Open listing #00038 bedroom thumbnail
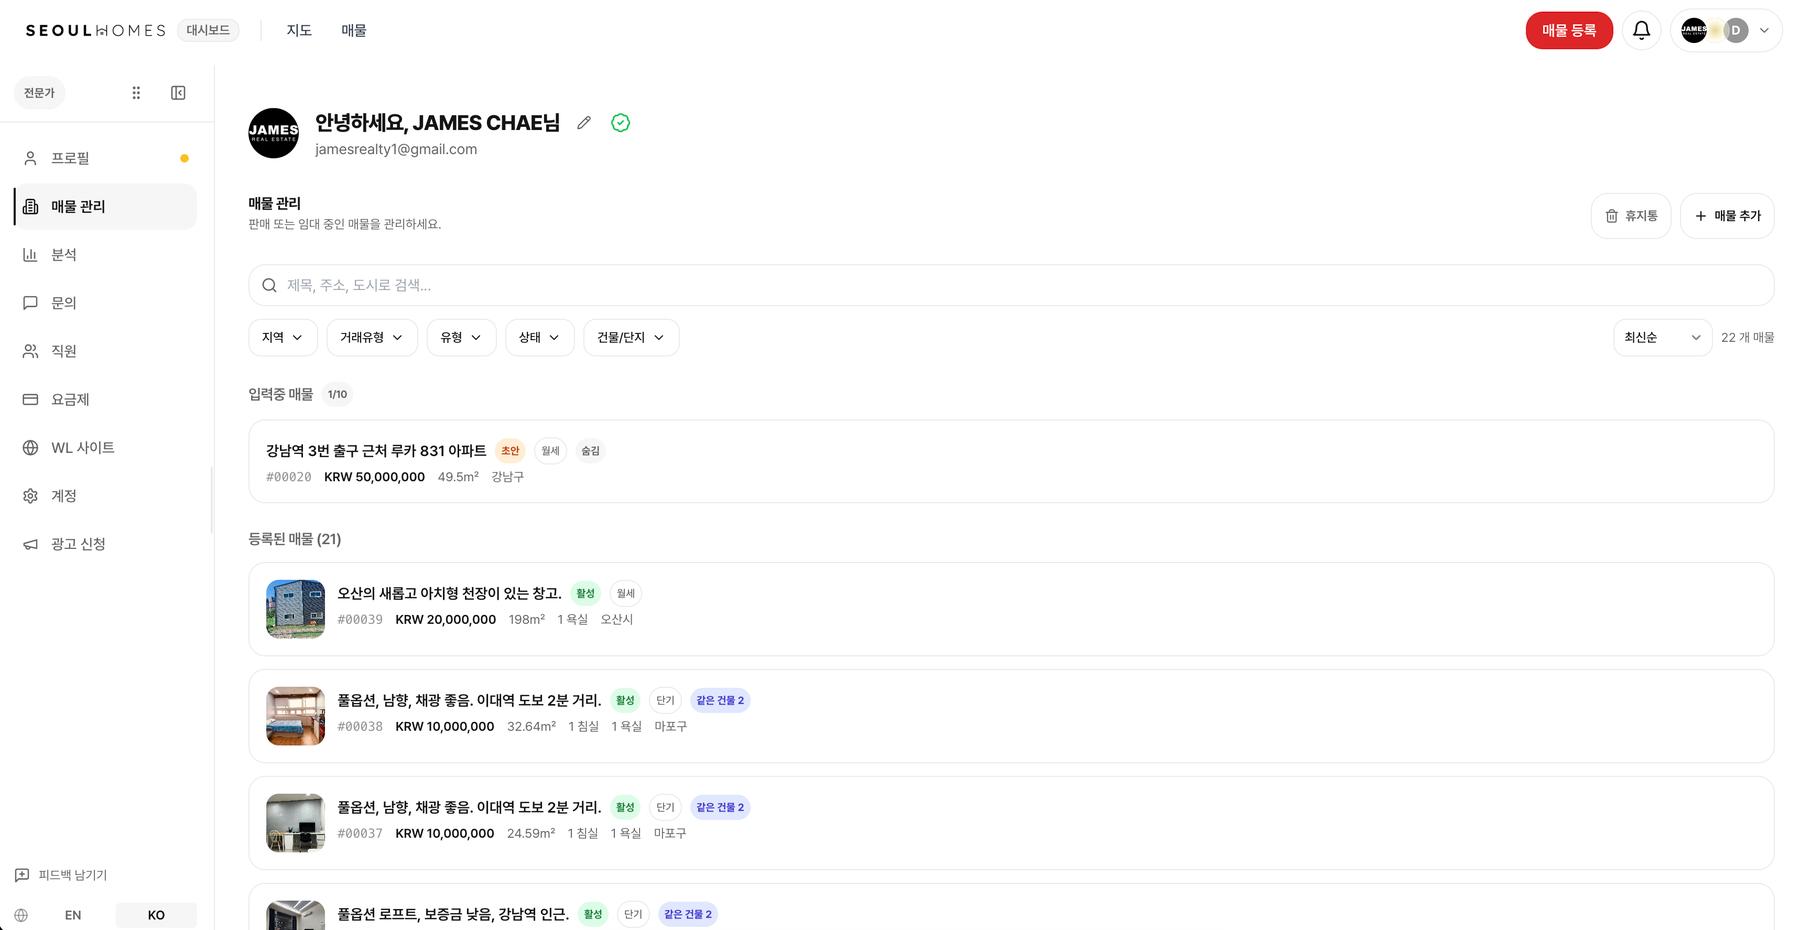The height and width of the screenshot is (930, 1800). 295,716
